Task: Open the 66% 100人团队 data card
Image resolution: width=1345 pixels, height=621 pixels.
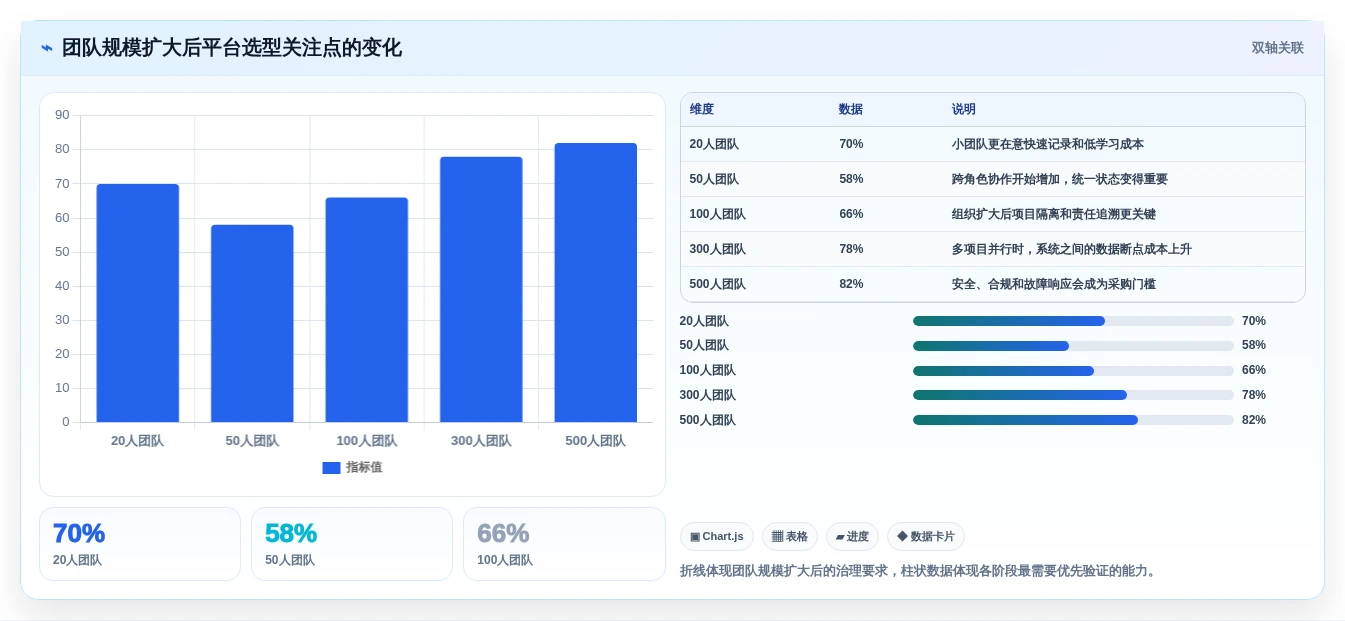Action: click(564, 544)
